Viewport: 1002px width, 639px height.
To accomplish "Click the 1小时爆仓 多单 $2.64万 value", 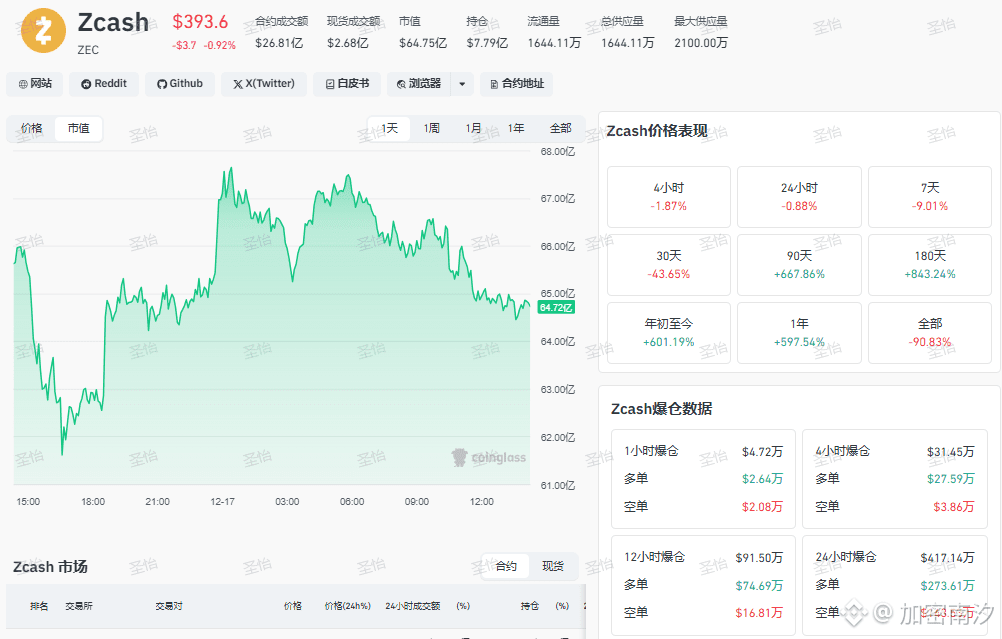I will [762, 479].
